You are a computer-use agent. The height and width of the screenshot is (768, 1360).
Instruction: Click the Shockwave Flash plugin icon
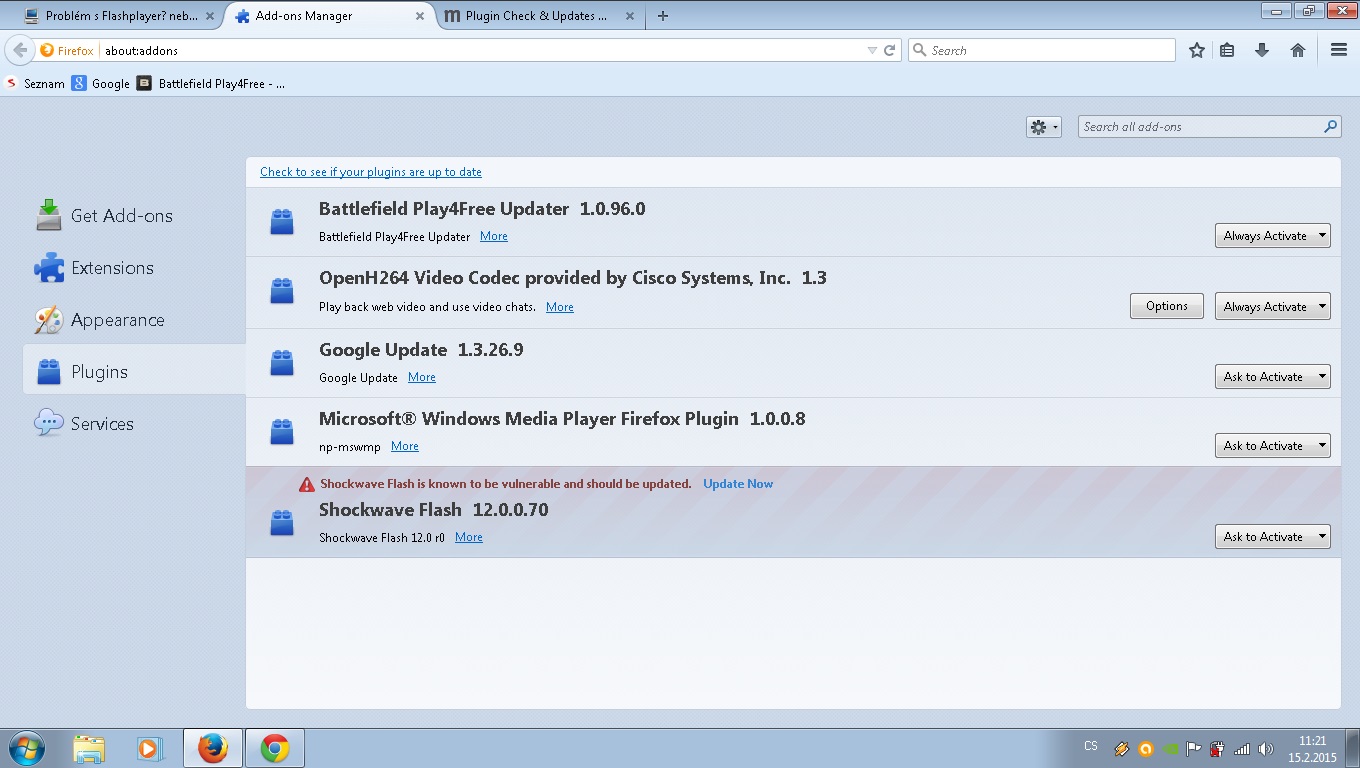(x=282, y=522)
